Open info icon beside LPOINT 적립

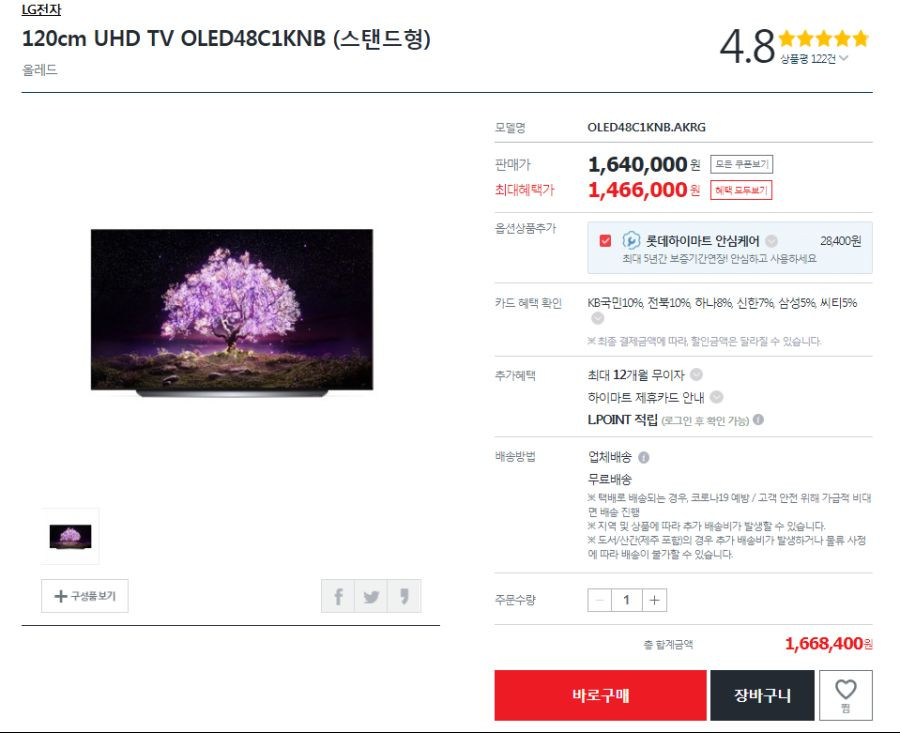coord(758,420)
